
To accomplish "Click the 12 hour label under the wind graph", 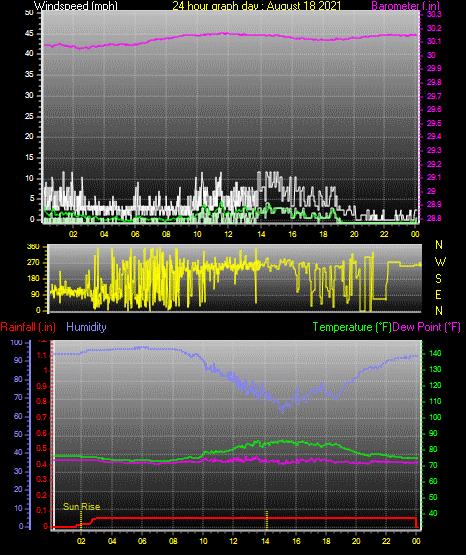I will tap(228, 234).
